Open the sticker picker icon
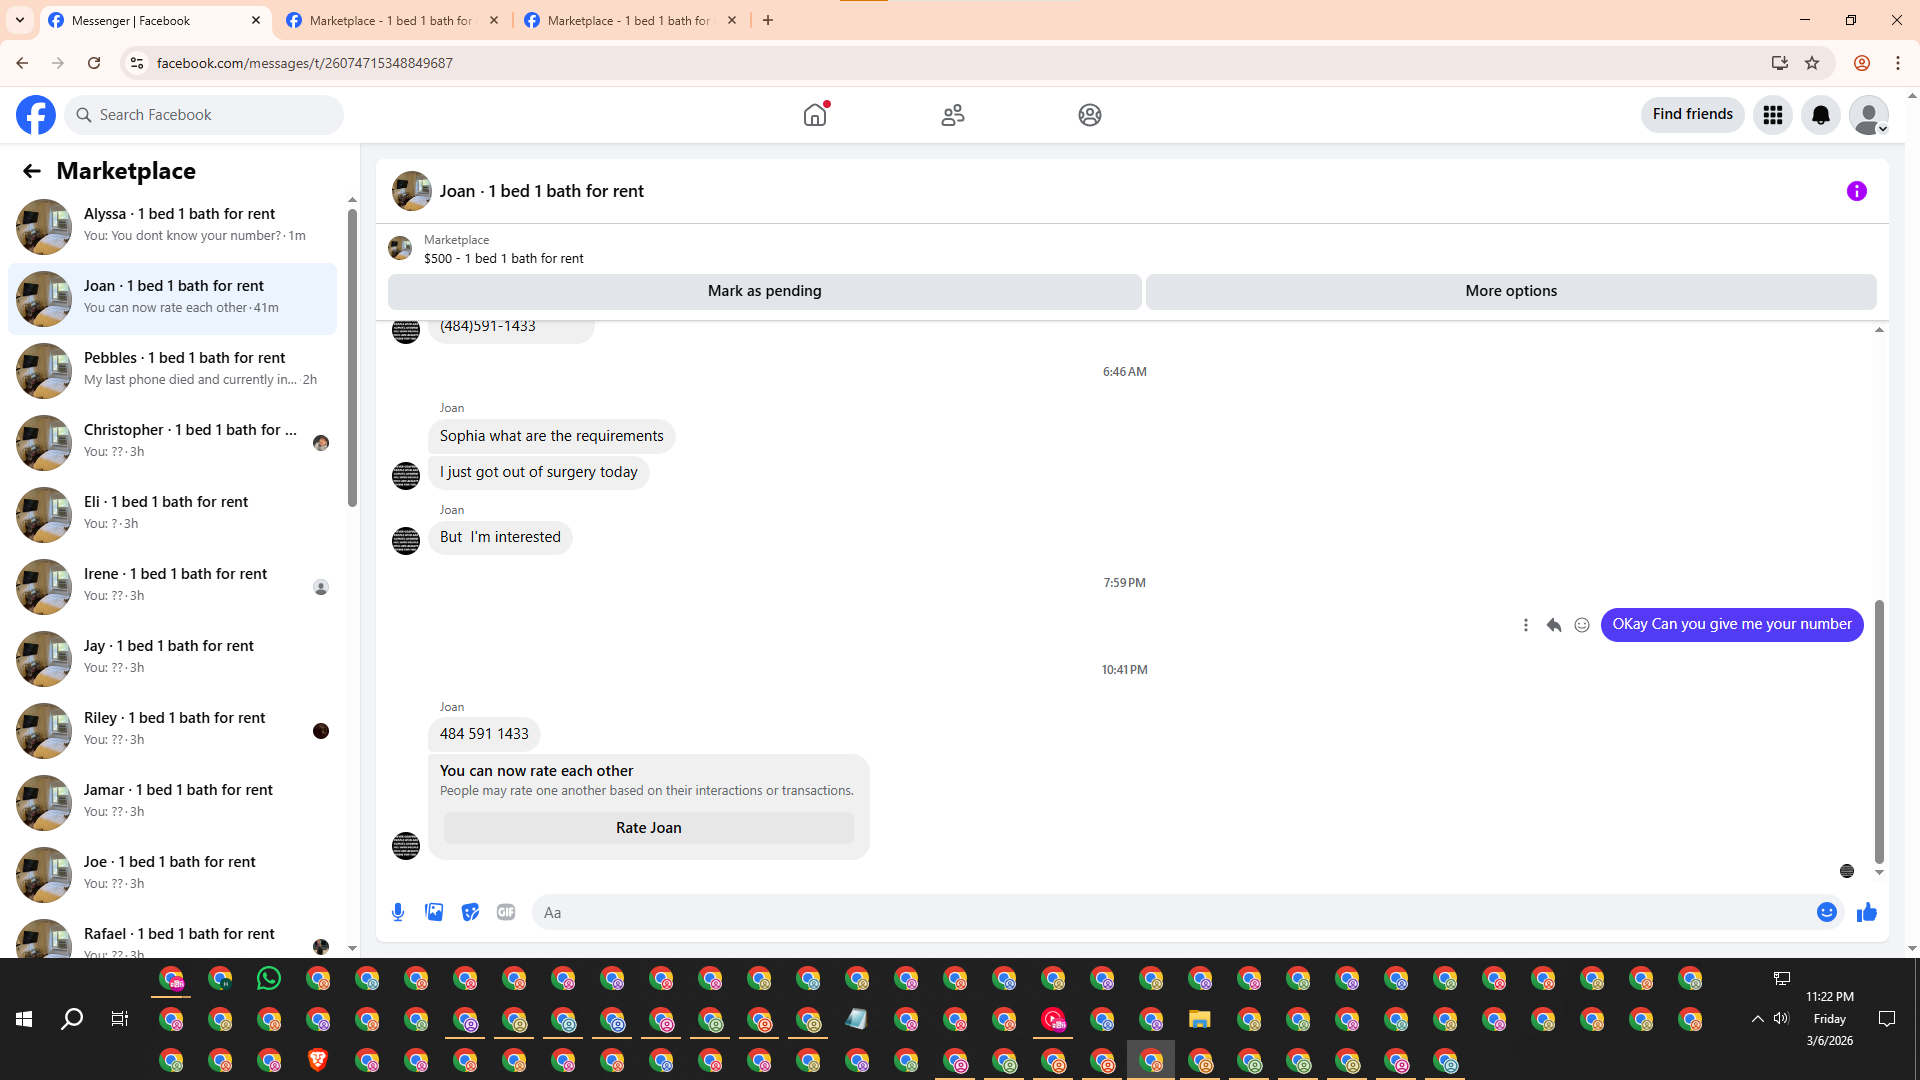This screenshot has height=1080, width=1920. click(470, 912)
